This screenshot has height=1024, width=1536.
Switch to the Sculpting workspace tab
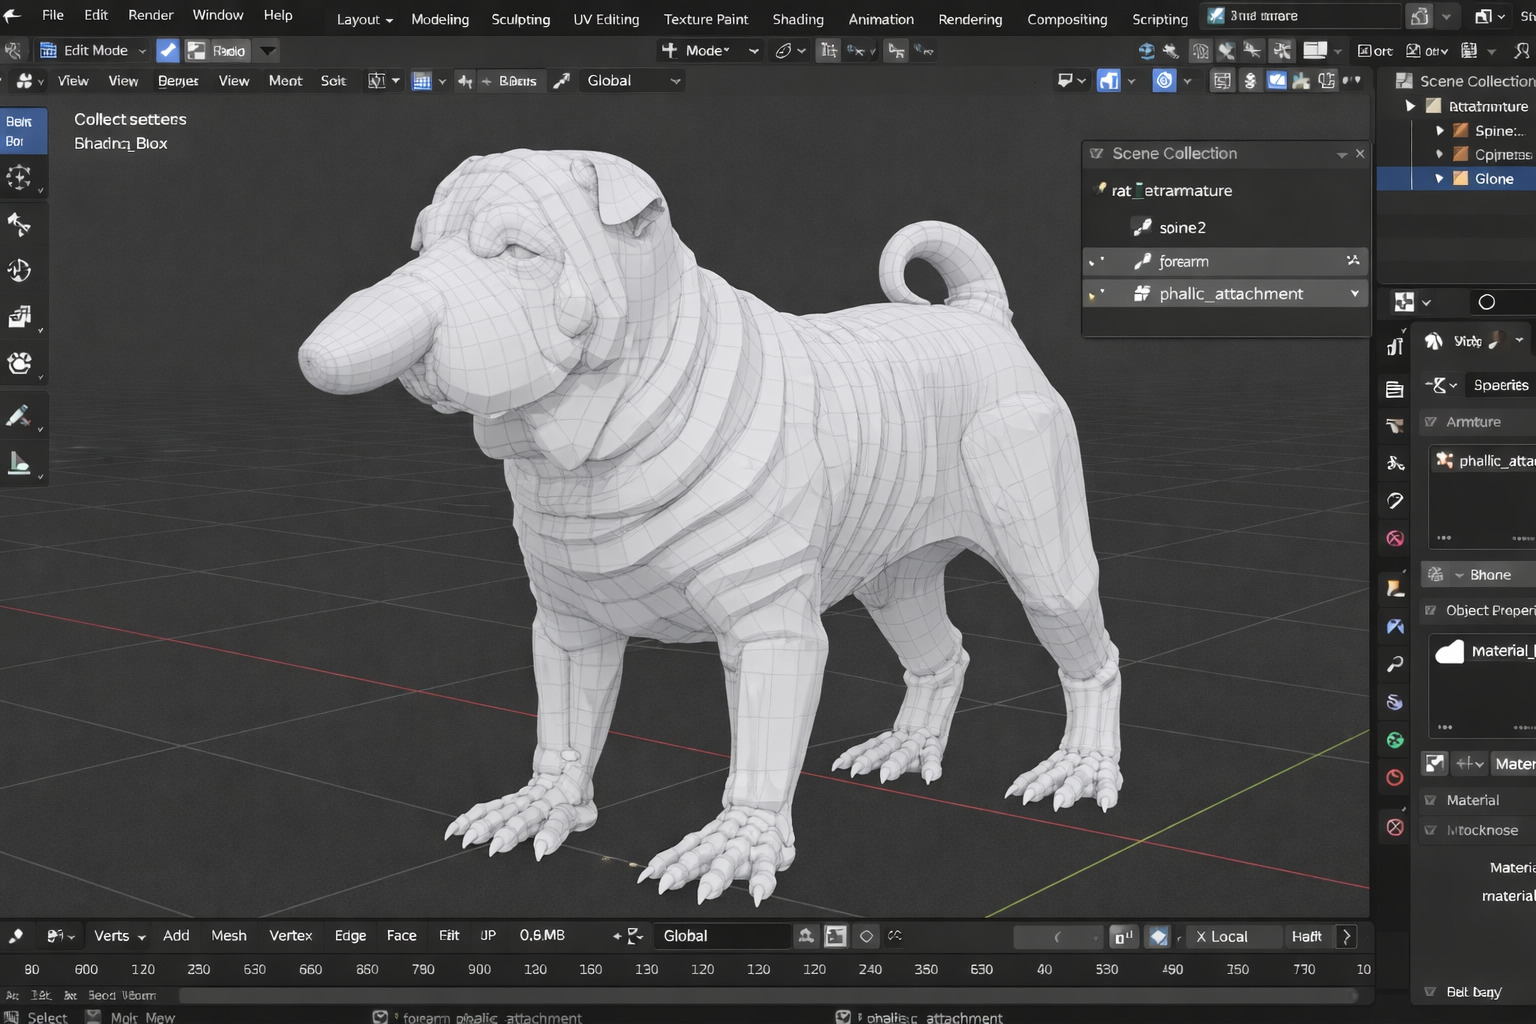pos(520,19)
